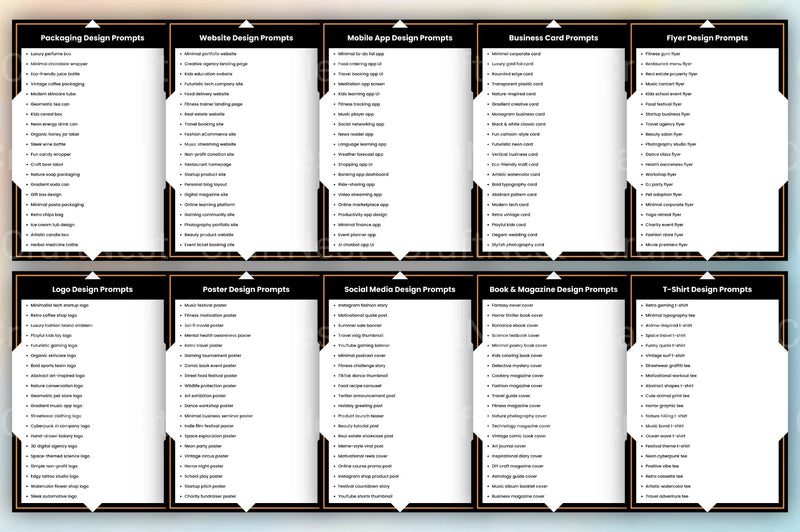800x532 pixels.
Task: Click the 'Business Card Prompts' heading
Action: click(x=553, y=38)
